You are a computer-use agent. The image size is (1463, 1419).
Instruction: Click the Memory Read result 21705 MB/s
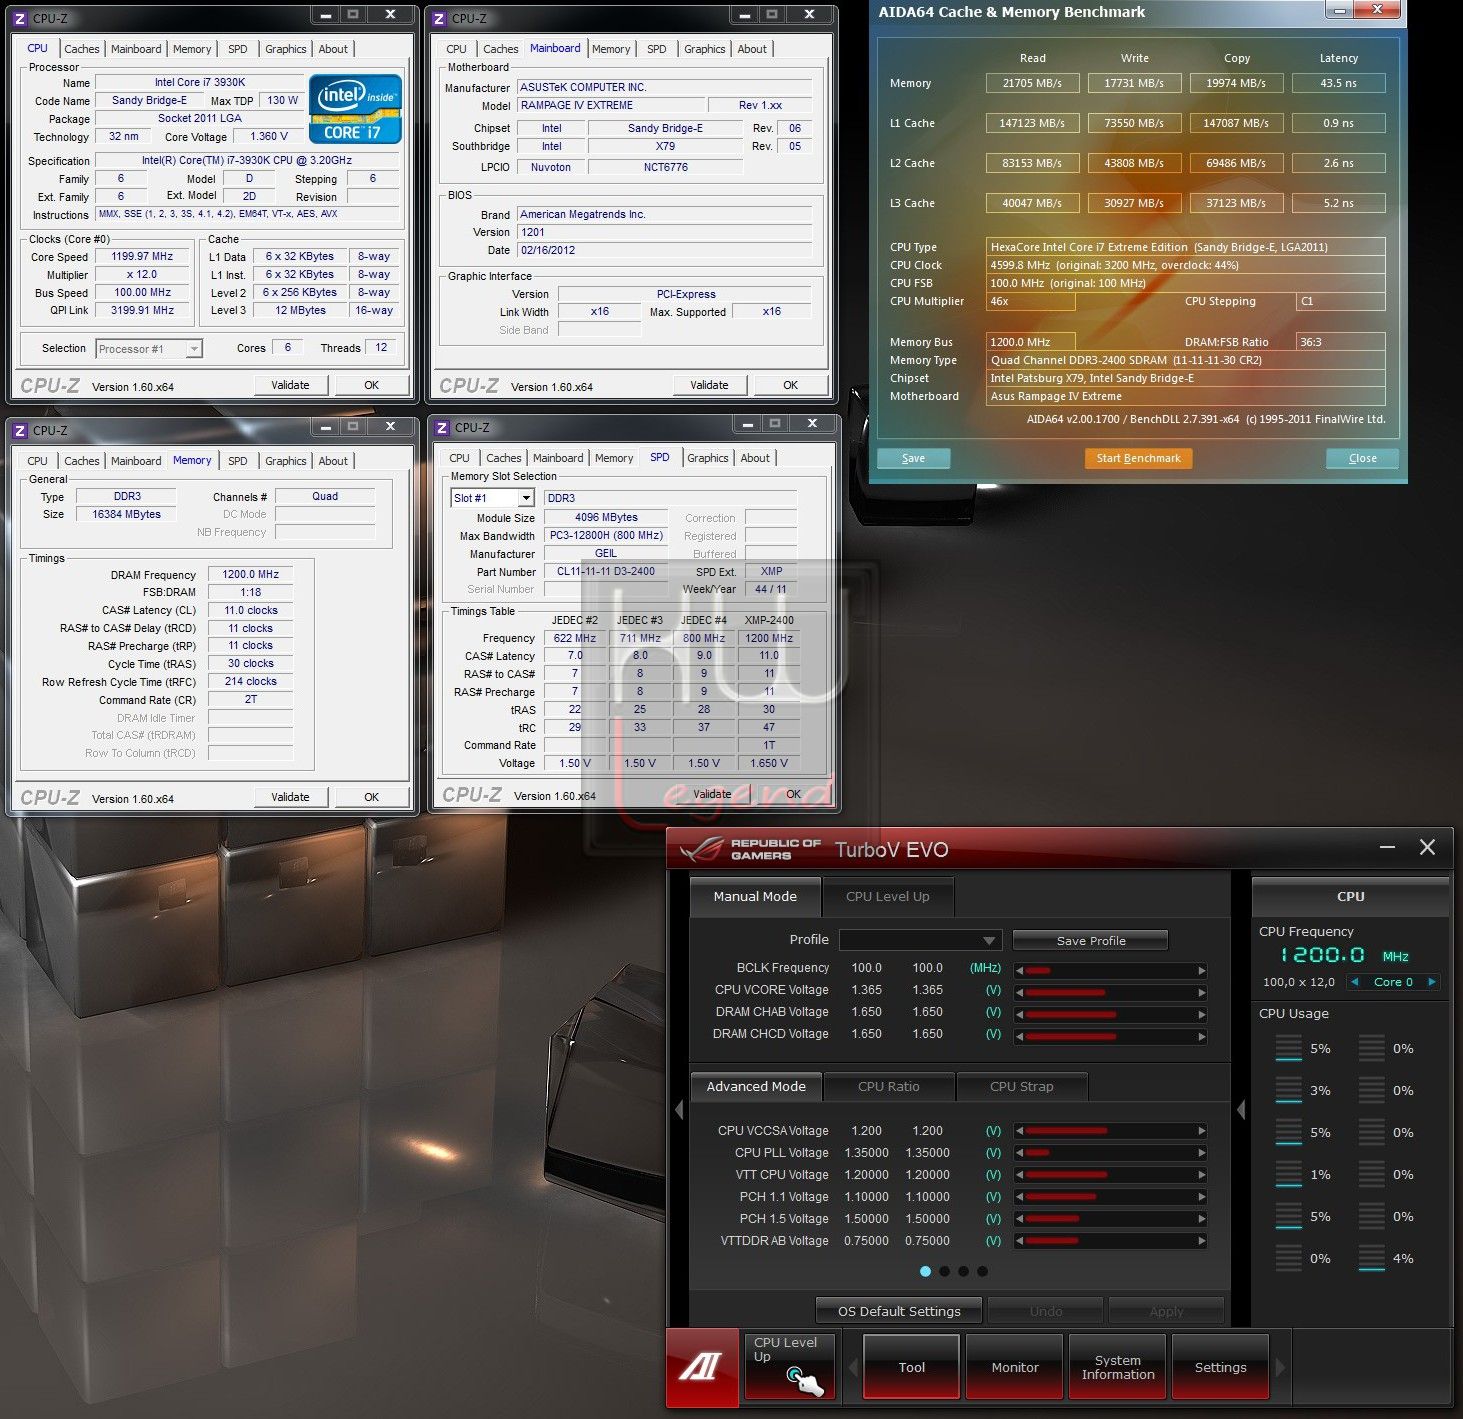(x=1032, y=83)
